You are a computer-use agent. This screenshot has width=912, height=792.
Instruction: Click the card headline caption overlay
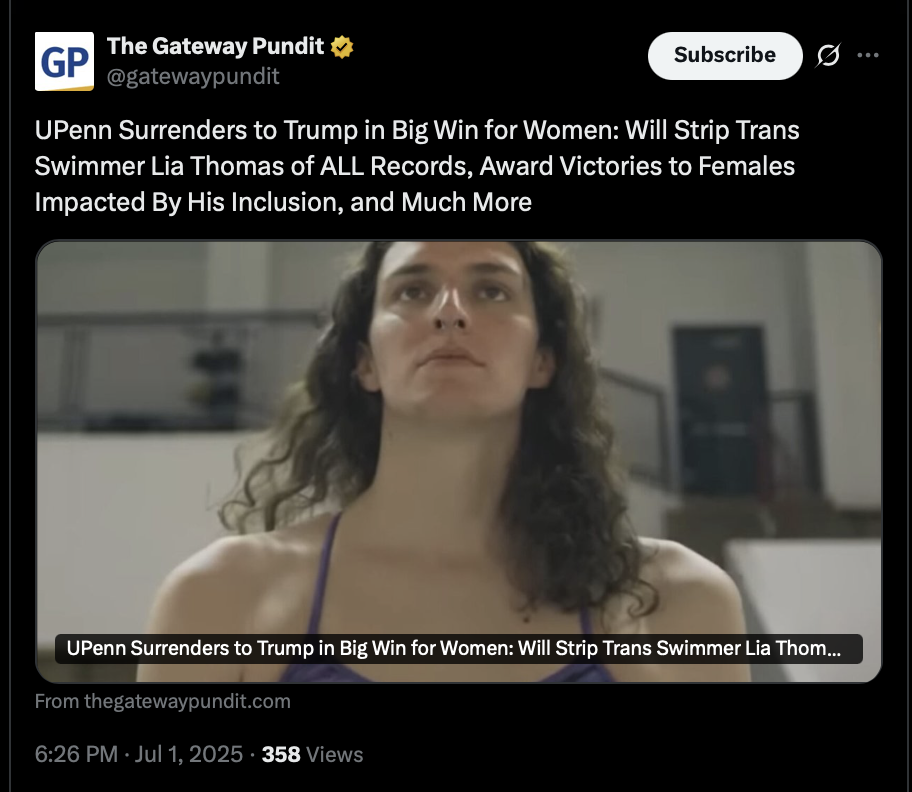tap(458, 648)
